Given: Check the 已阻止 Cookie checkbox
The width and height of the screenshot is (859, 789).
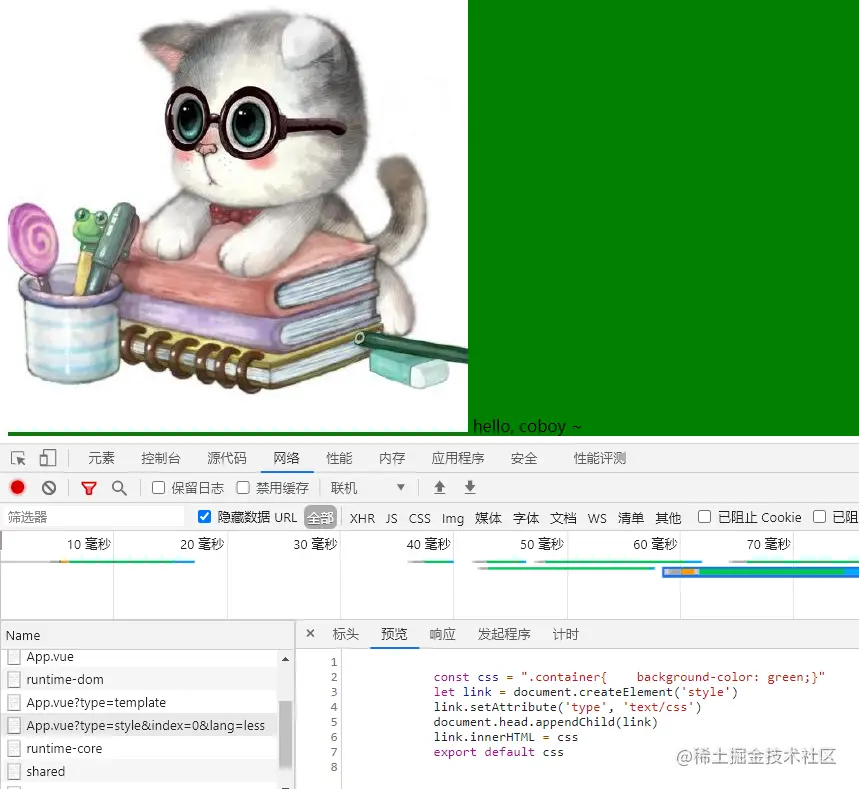Looking at the screenshot, I should pyautogui.click(x=705, y=516).
